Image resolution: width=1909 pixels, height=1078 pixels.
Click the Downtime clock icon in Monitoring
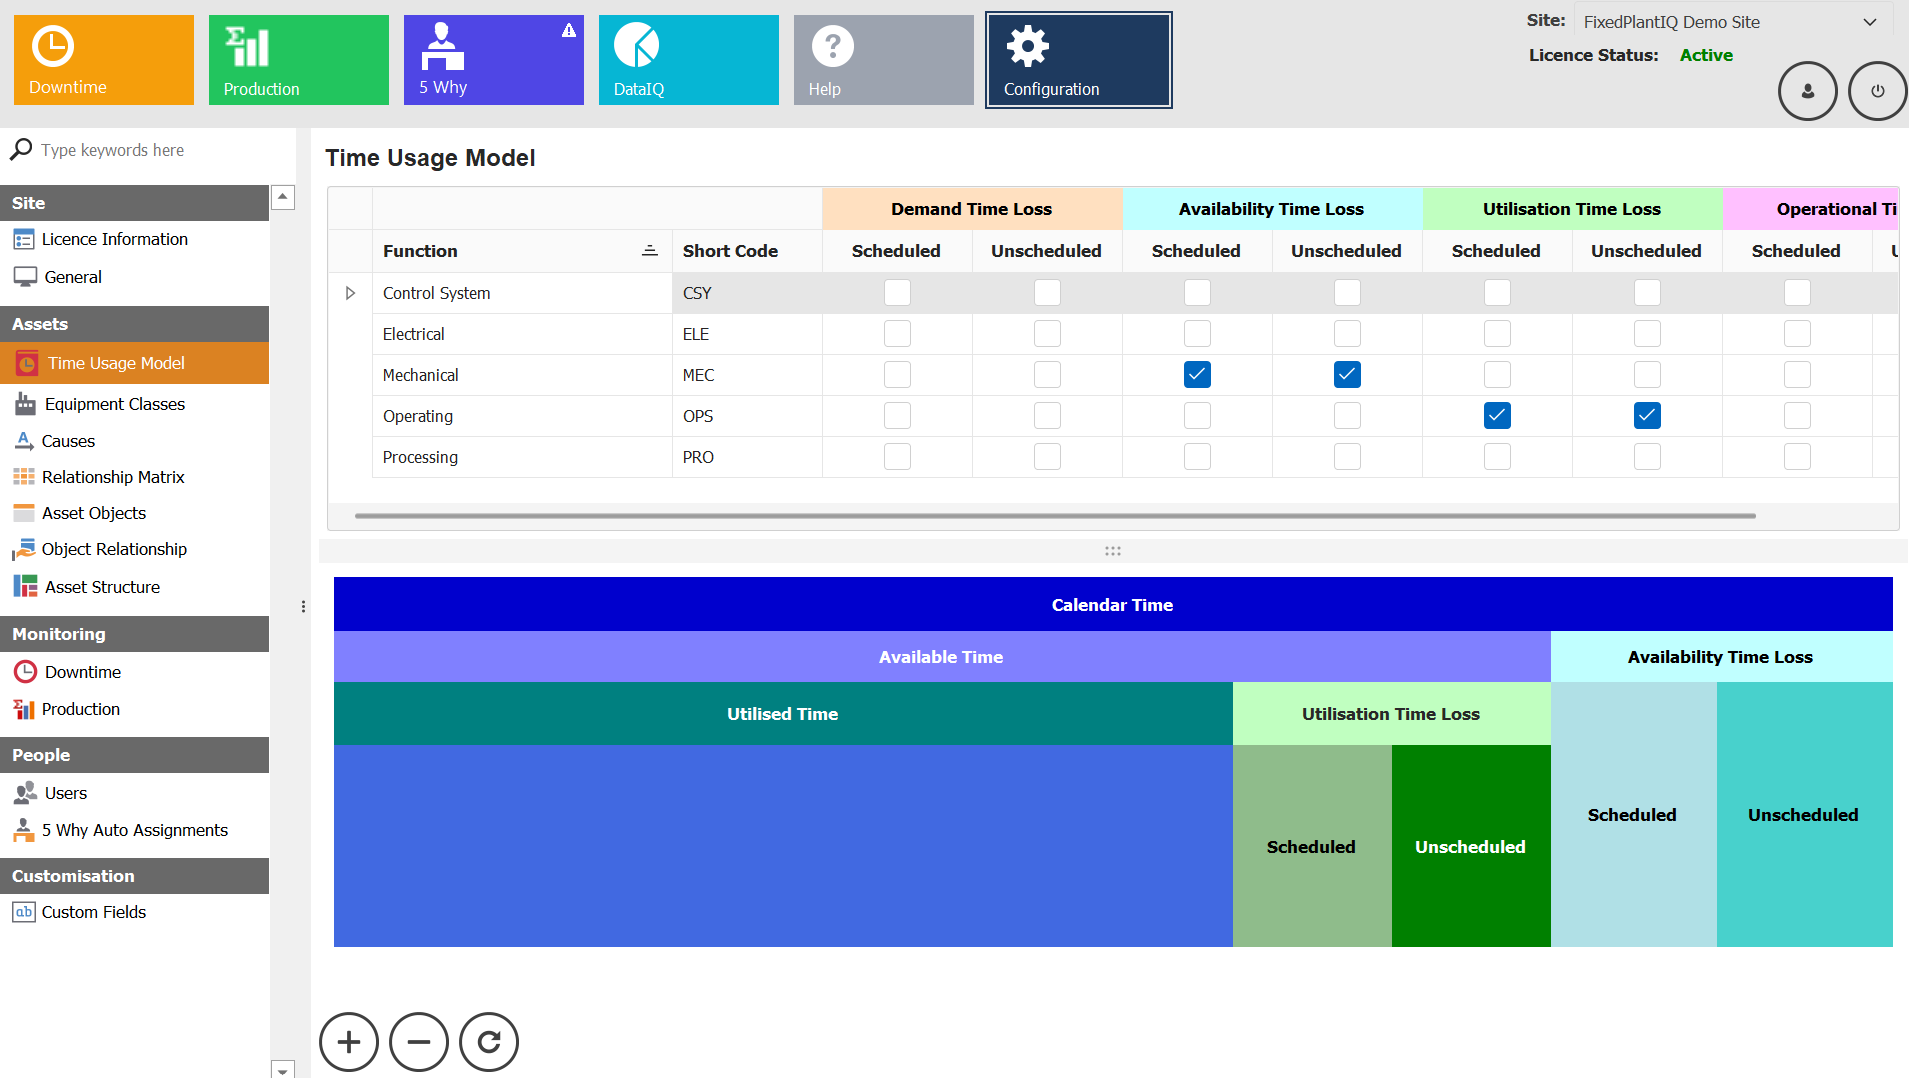25,672
